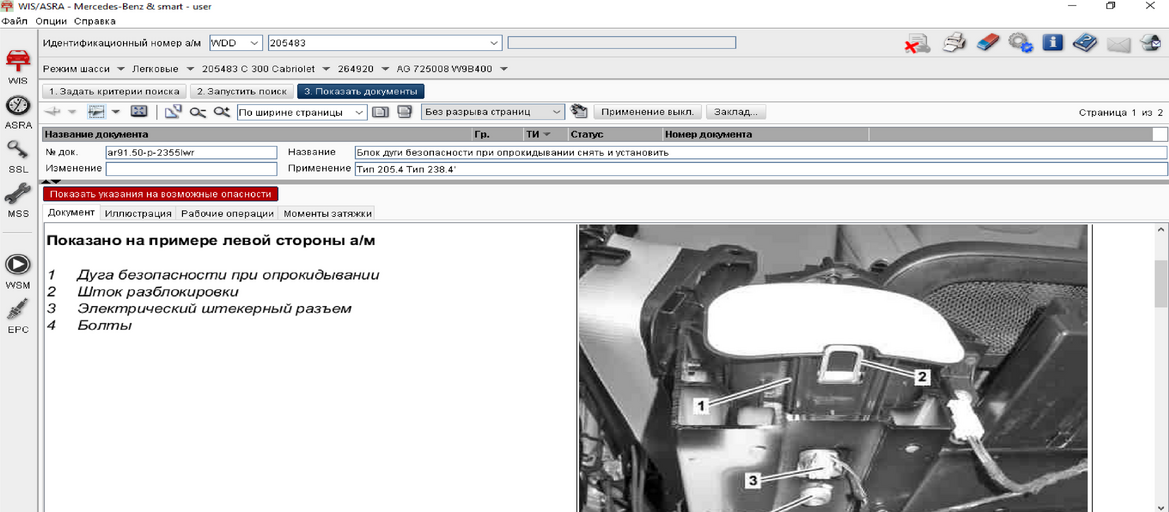Launch the WSM play module
The image size is (1169, 512).
18,270
